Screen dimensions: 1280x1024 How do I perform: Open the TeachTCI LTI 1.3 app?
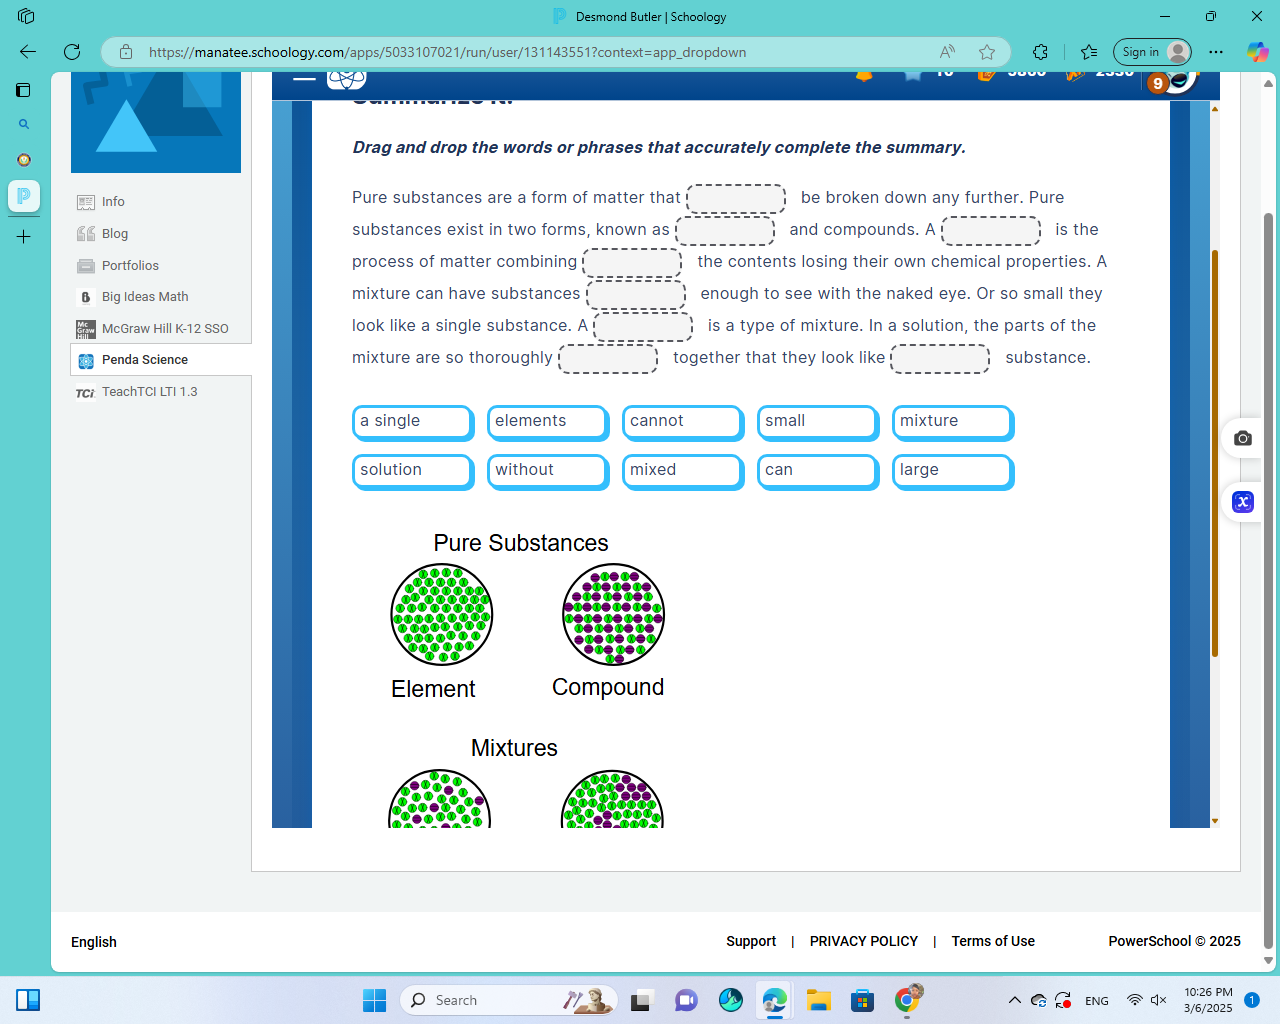(x=149, y=392)
